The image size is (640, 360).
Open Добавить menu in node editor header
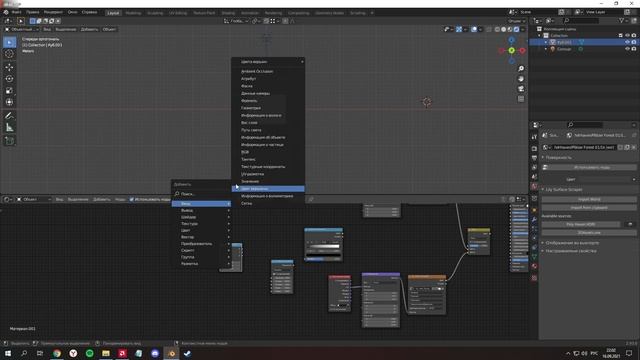pos(102,200)
